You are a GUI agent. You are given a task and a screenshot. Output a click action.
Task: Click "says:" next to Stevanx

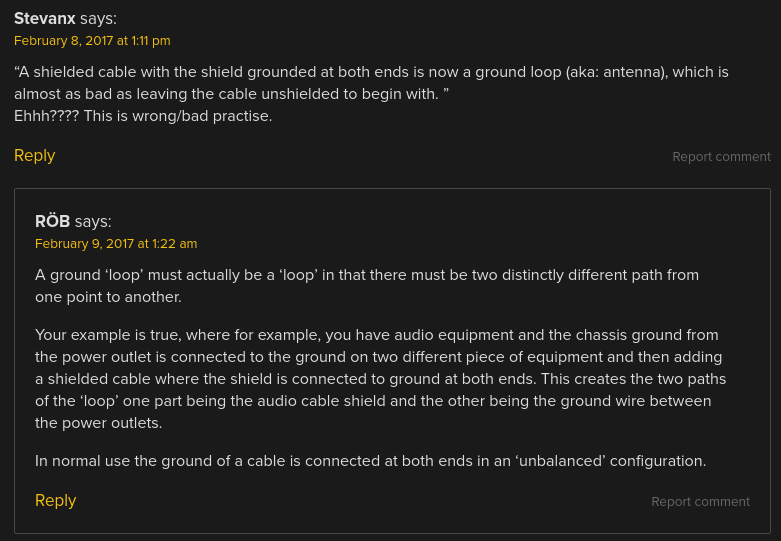tap(98, 18)
